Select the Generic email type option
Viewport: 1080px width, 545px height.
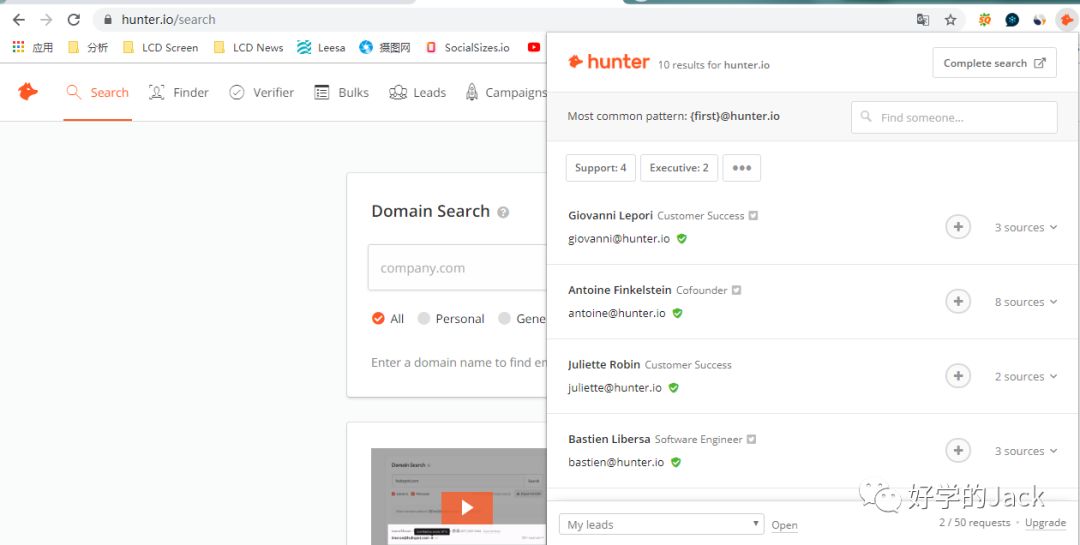click(505, 319)
